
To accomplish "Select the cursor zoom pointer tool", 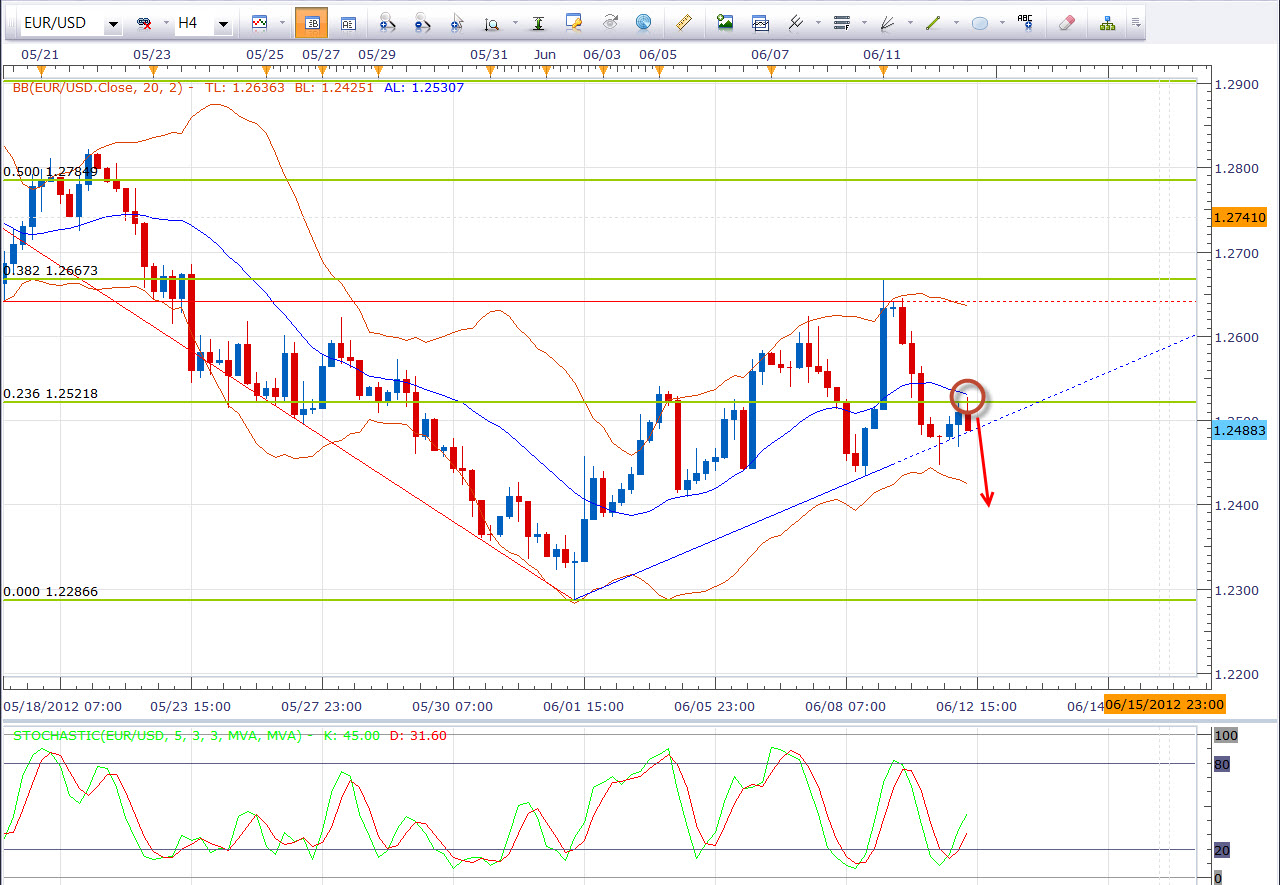I will pos(457,22).
